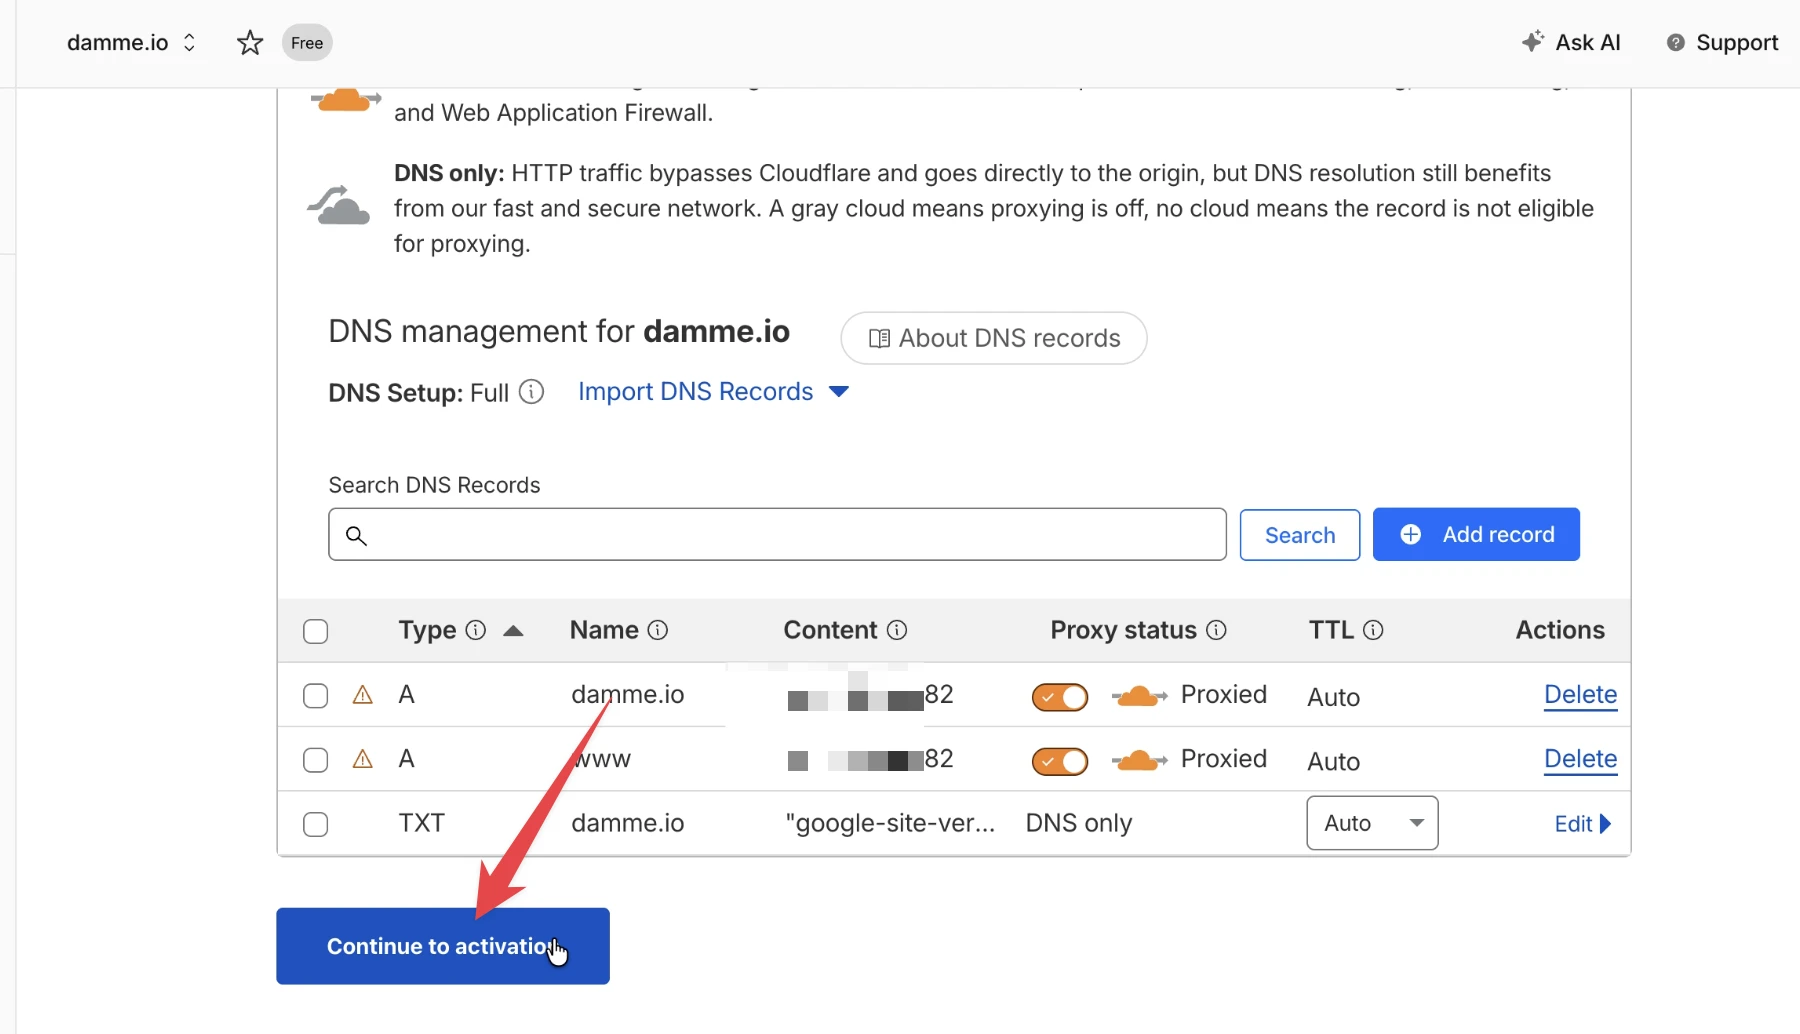Click Add record button

1476,534
